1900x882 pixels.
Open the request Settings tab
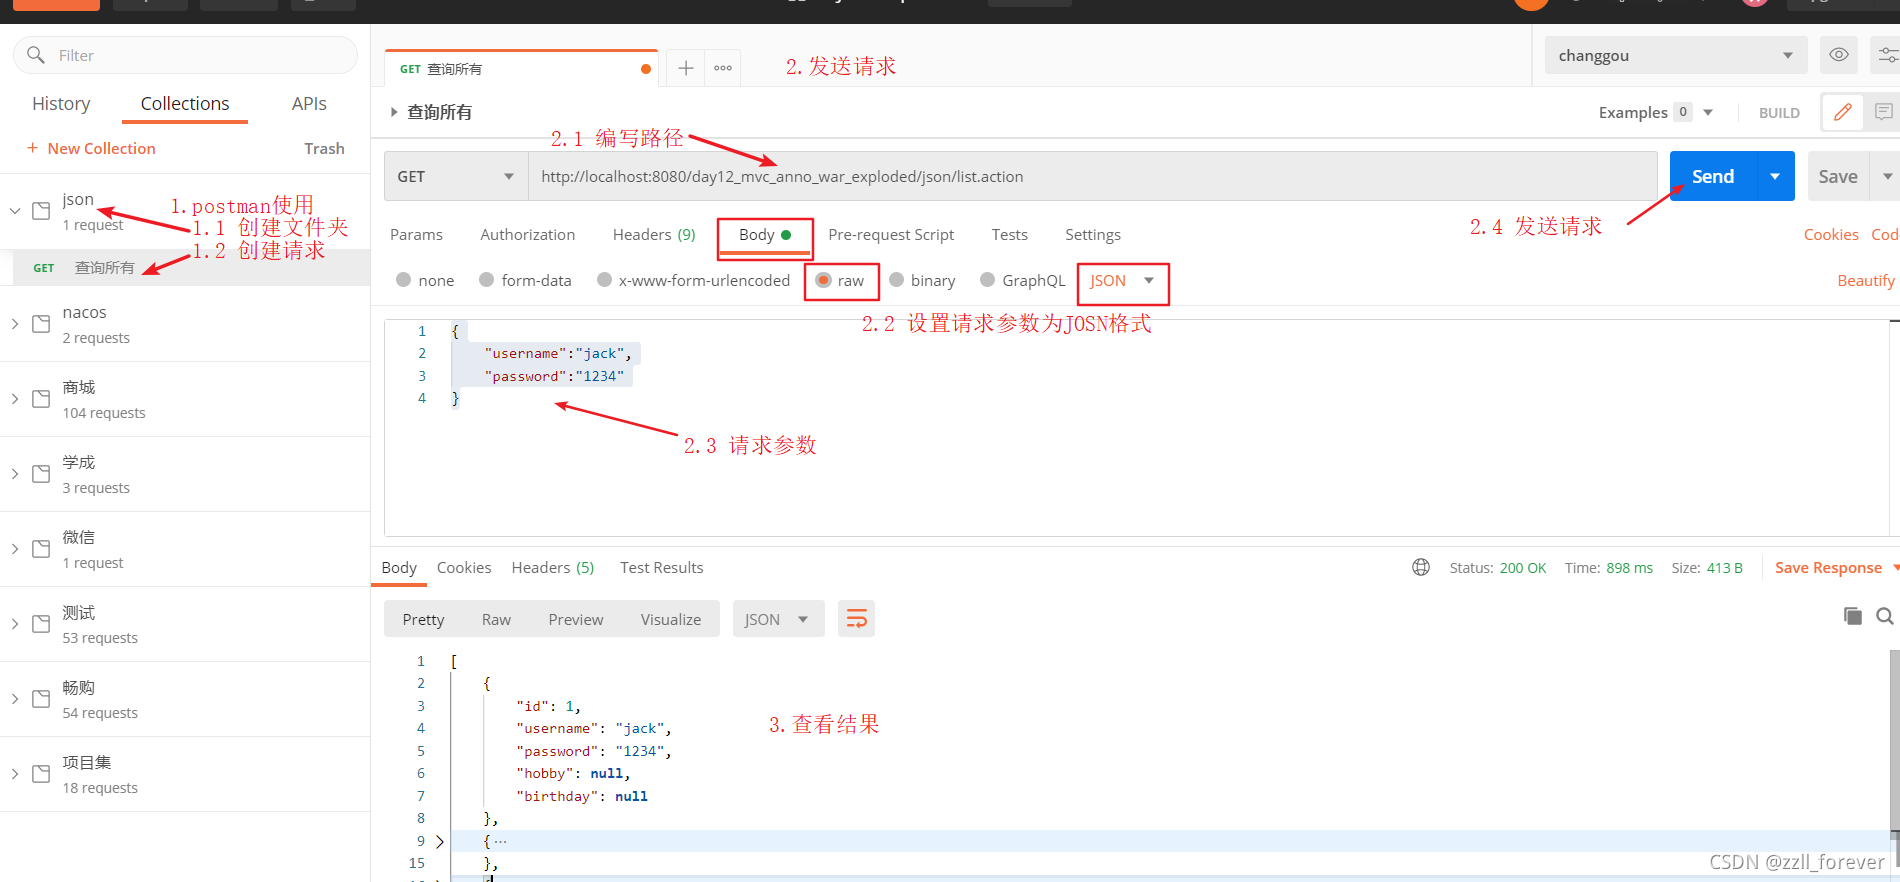[x=1092, y=234]
